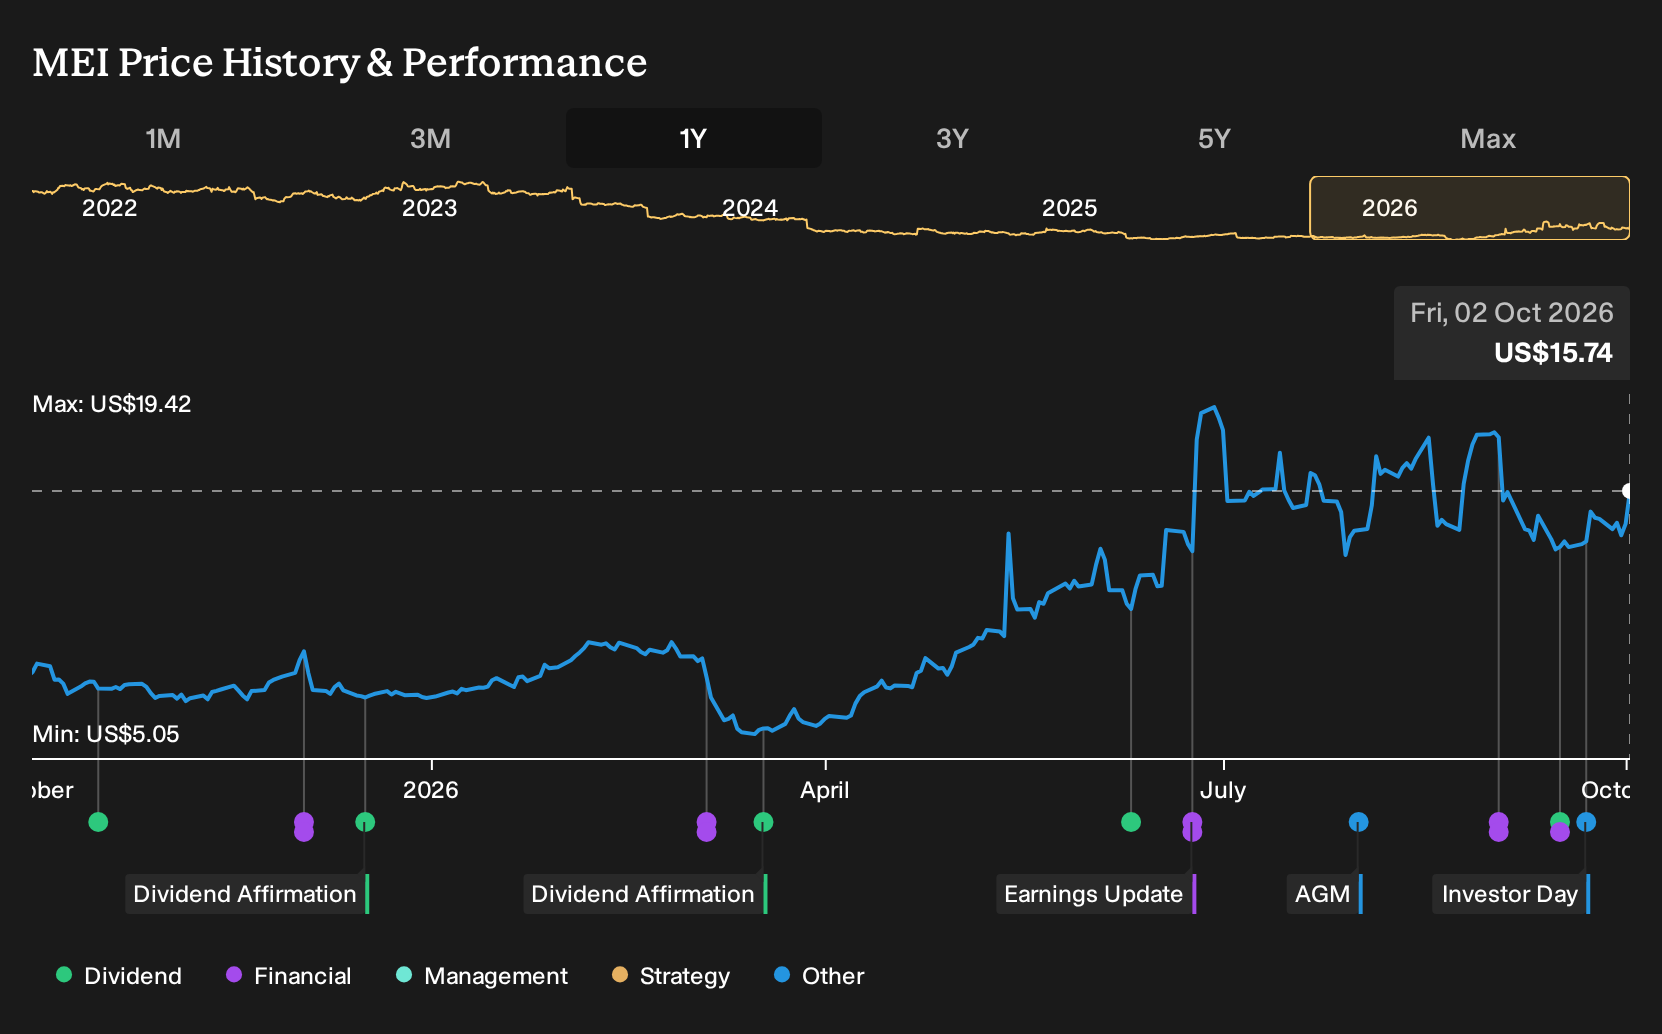Viewport: 1662px width, 1034px height.
Task: Jump to 2023 on the mini timeline
Action: [430, 208]
